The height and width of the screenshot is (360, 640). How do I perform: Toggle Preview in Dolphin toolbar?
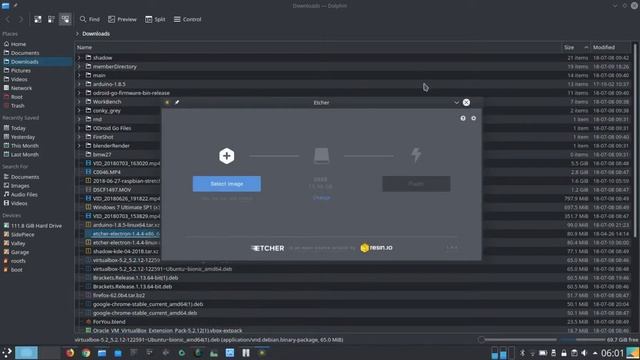click(122, 19)
